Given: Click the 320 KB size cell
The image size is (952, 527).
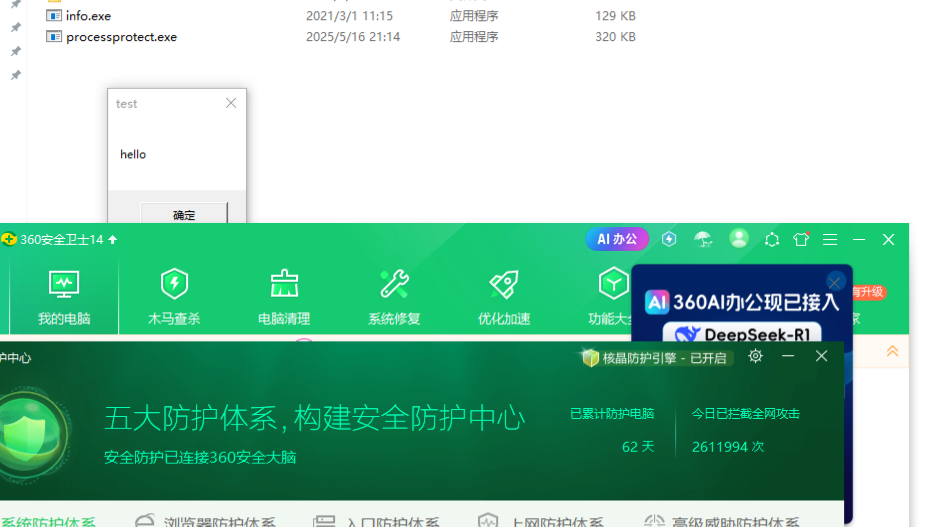Looking at the screenshot, I should tap(616, 37).
